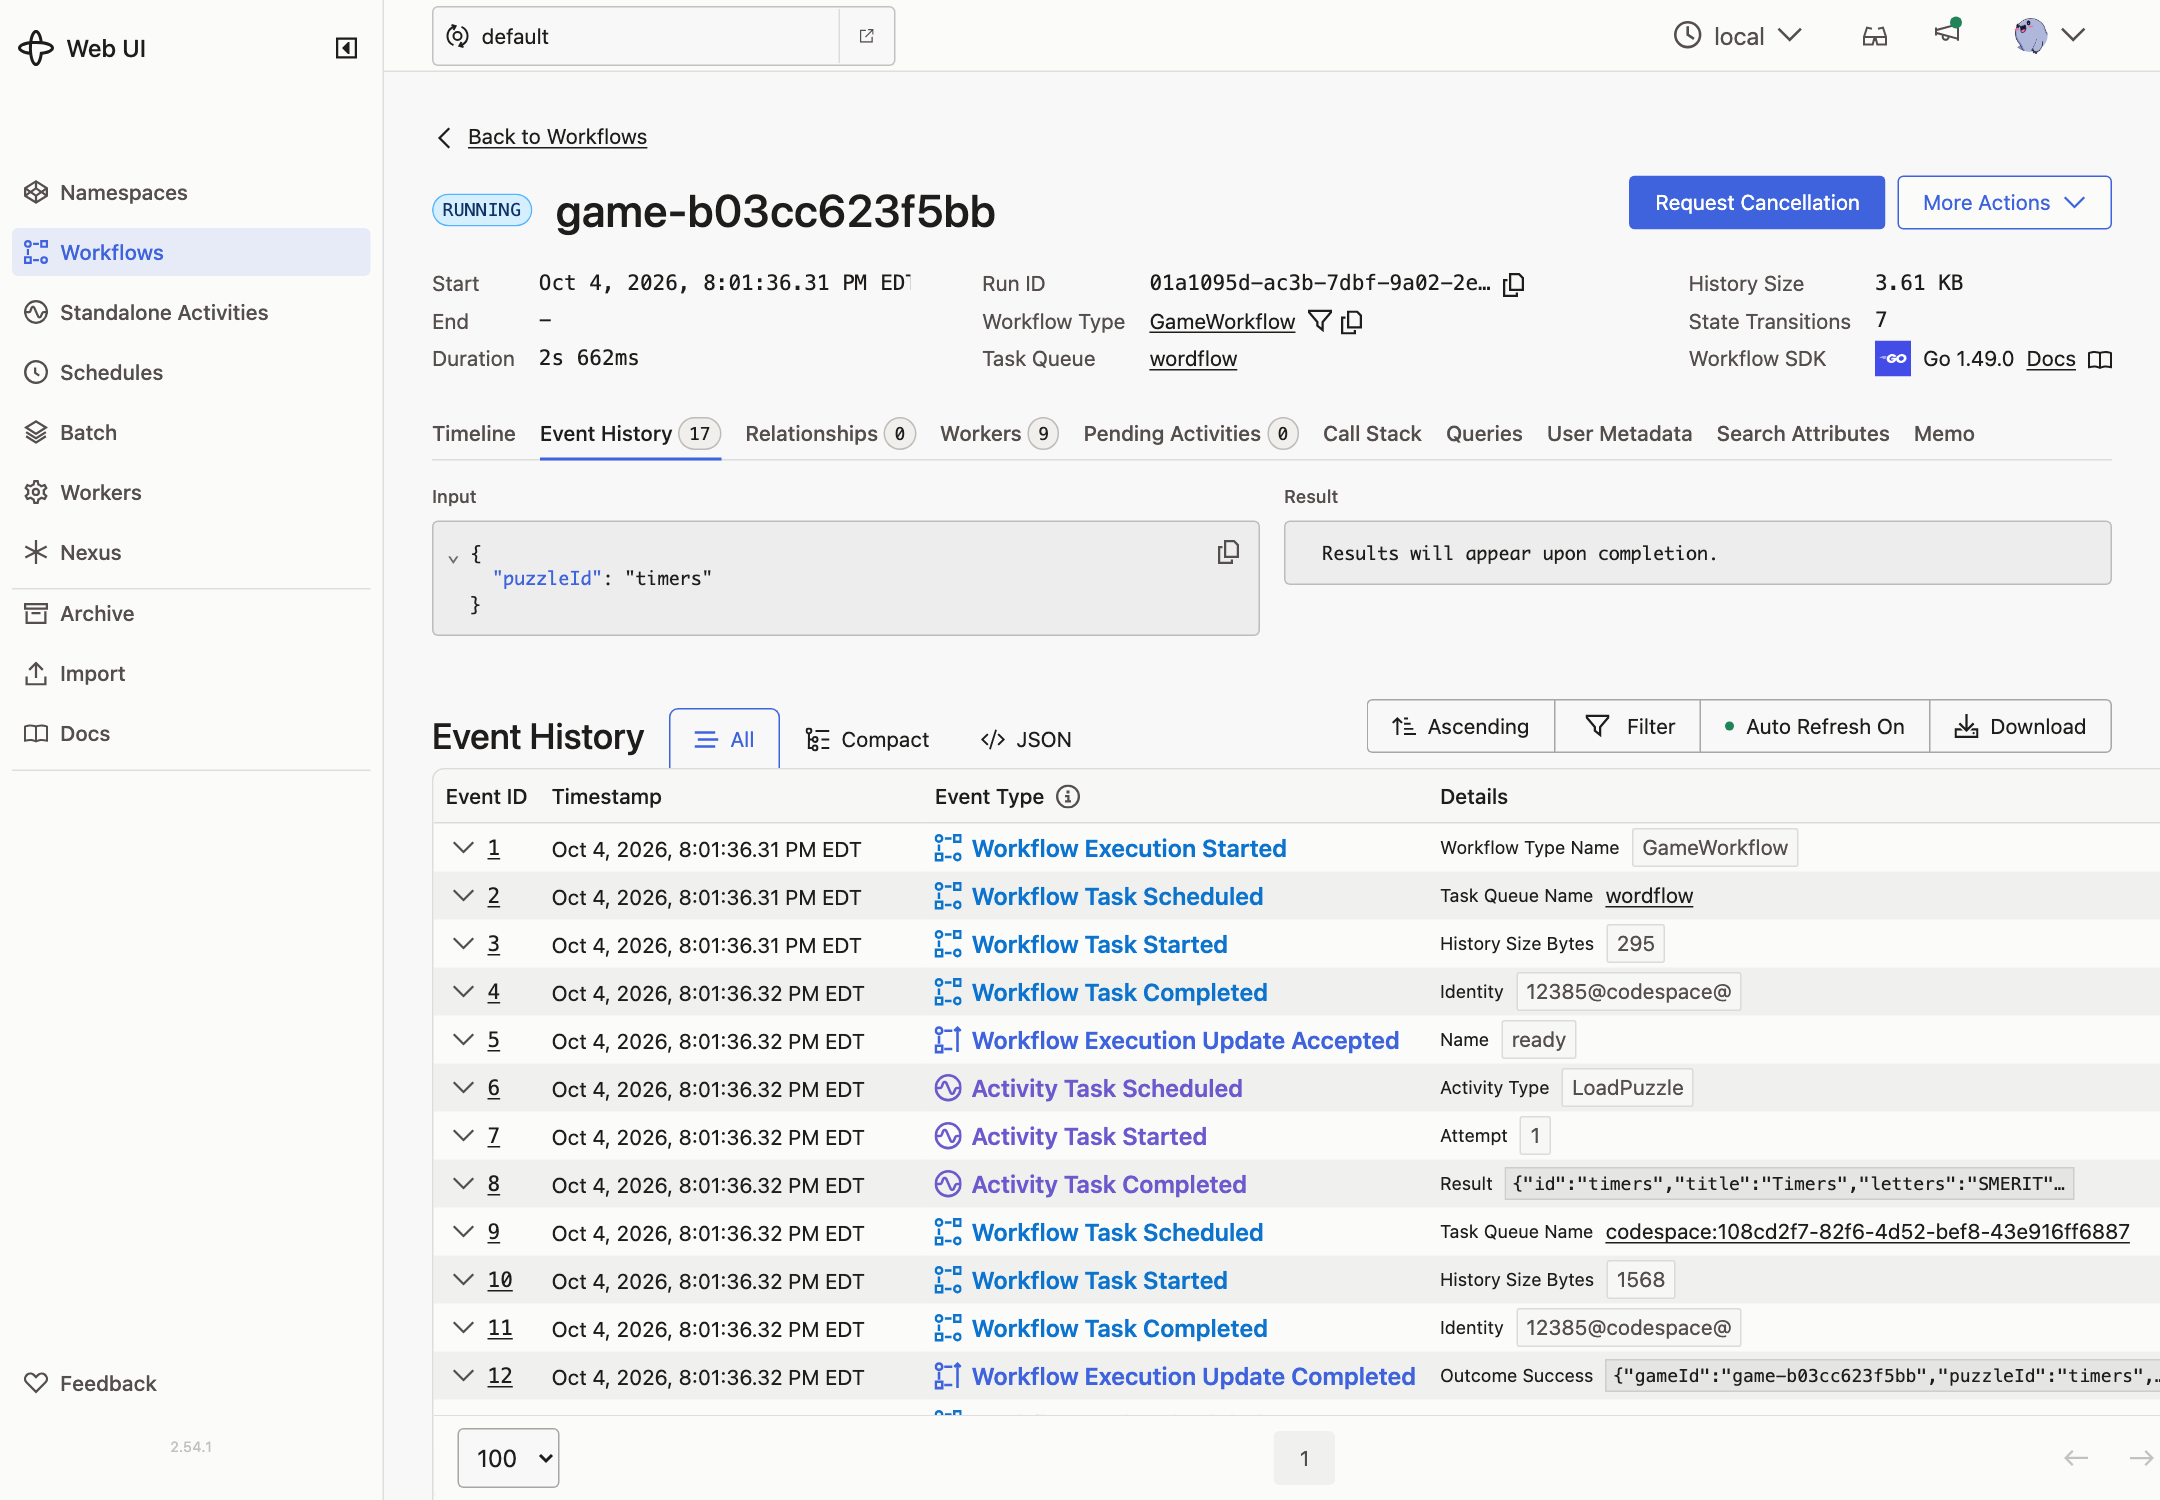Open Schedules page
Viewport: 2160px width, 1500px height.
(191, 372)
